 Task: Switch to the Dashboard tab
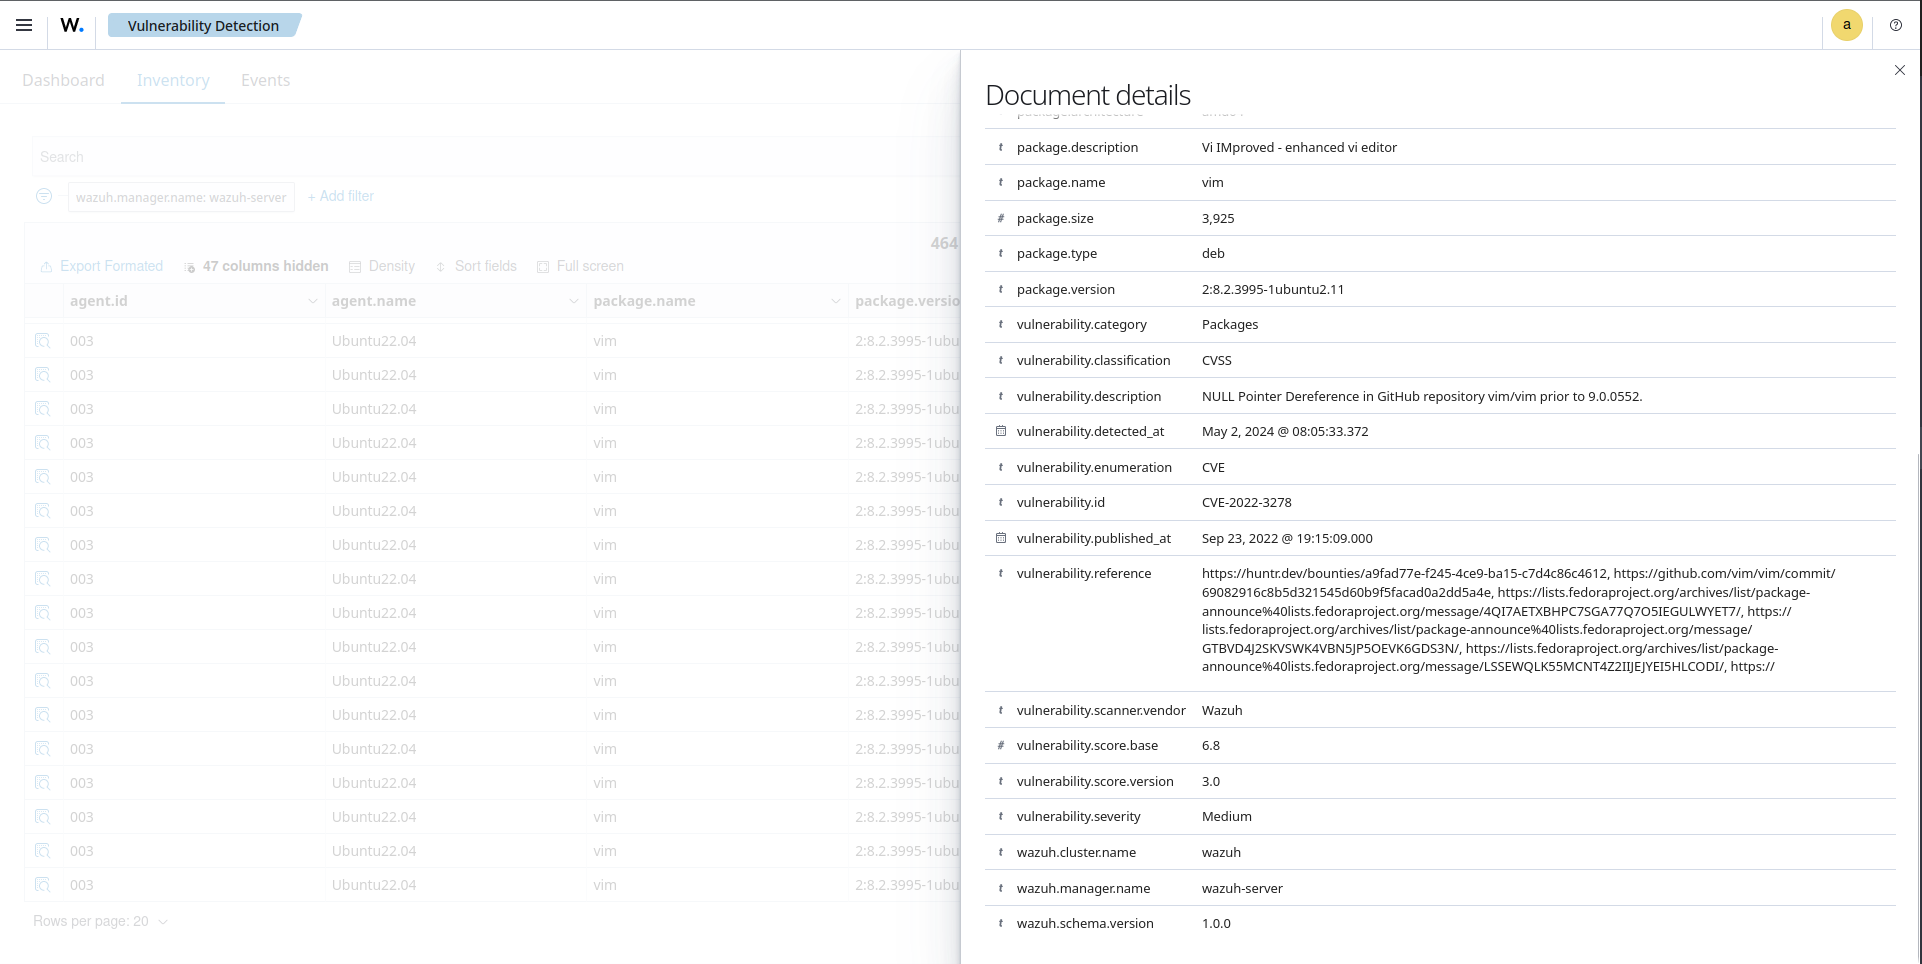point(63,80)
